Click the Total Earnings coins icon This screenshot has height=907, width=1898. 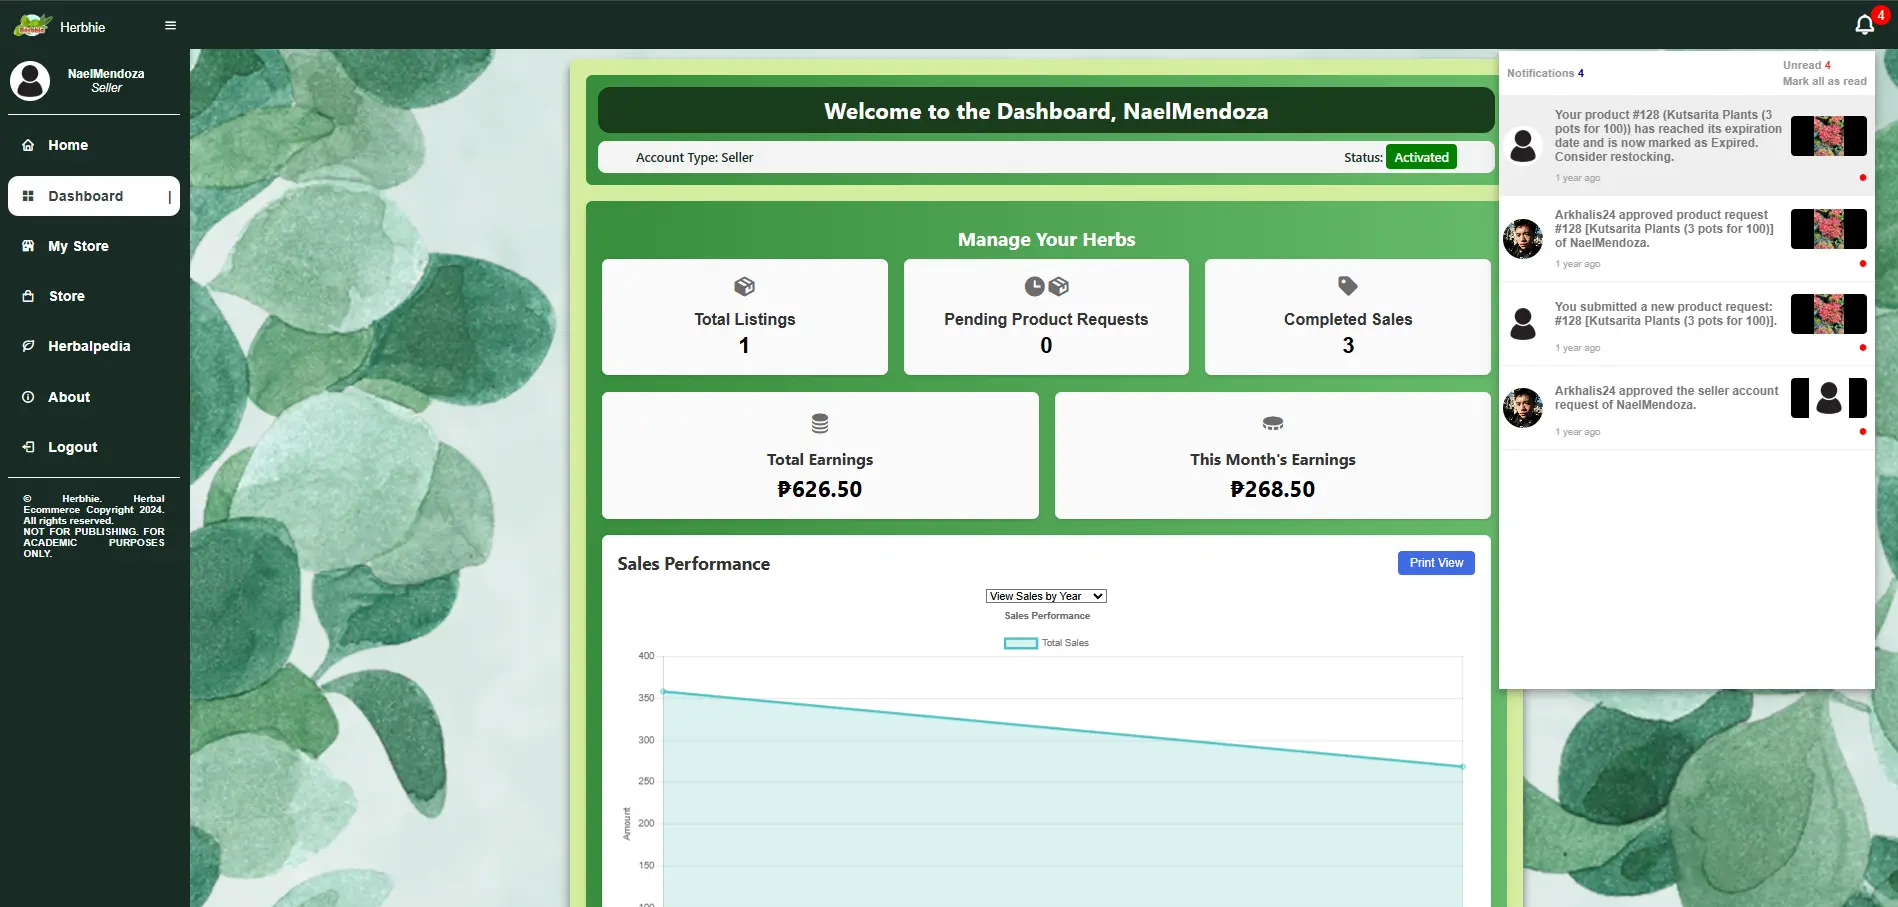point(820,423)
